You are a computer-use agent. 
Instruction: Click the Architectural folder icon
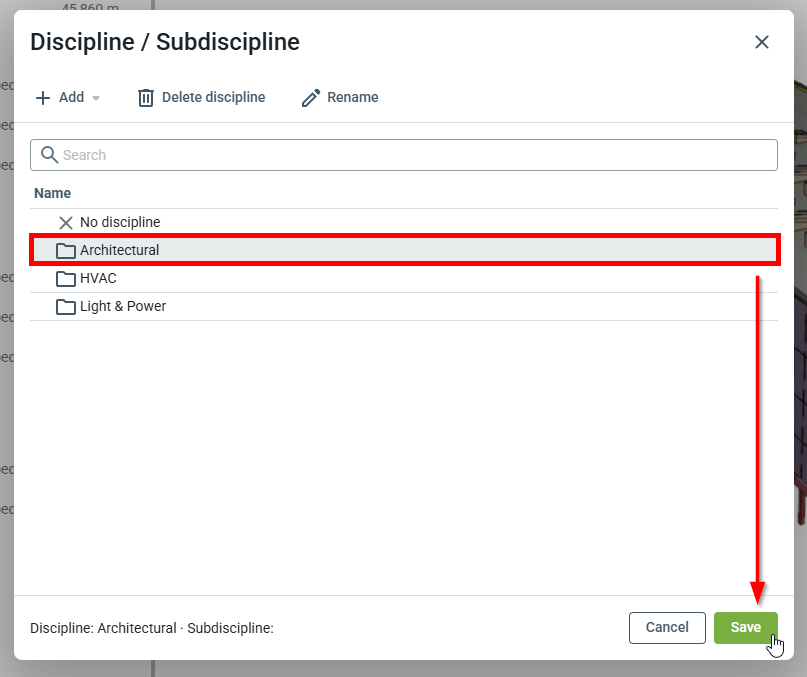point(66,250)
